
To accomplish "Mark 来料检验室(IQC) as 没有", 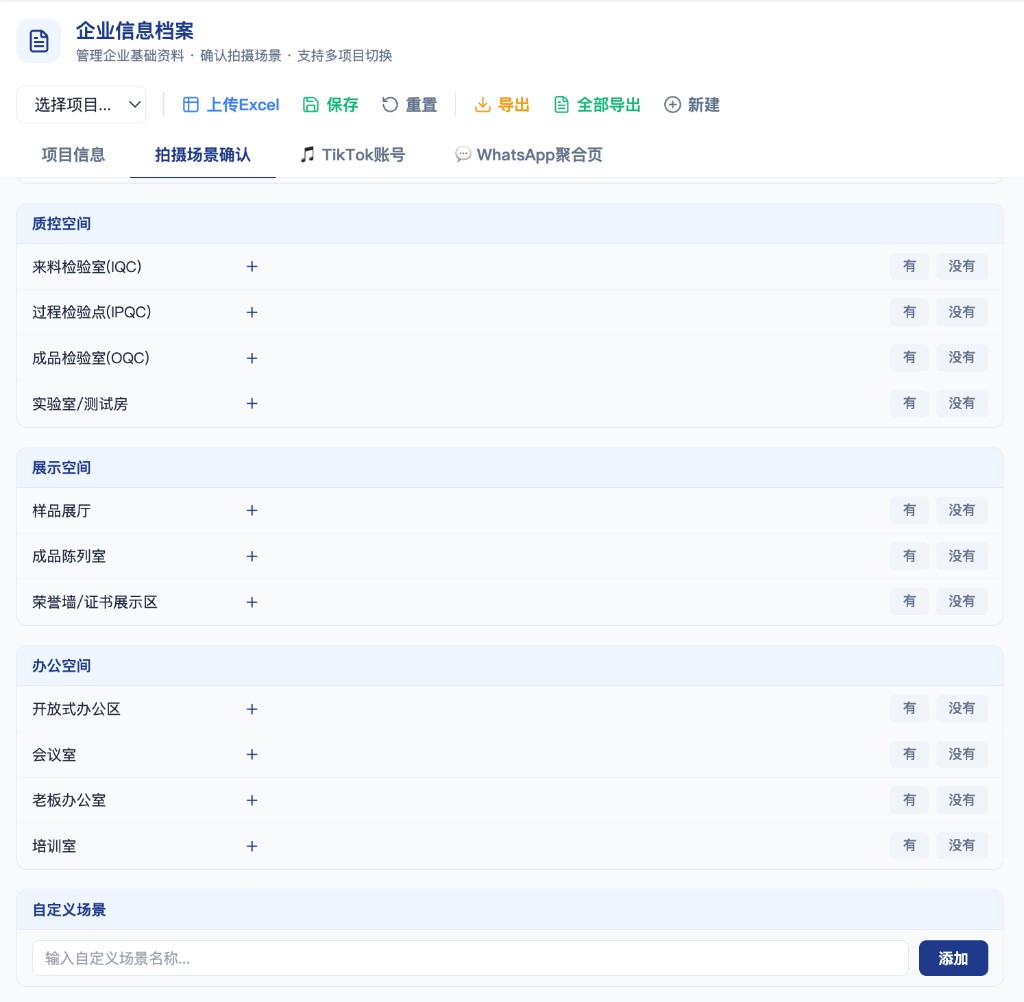I will 961,266.
